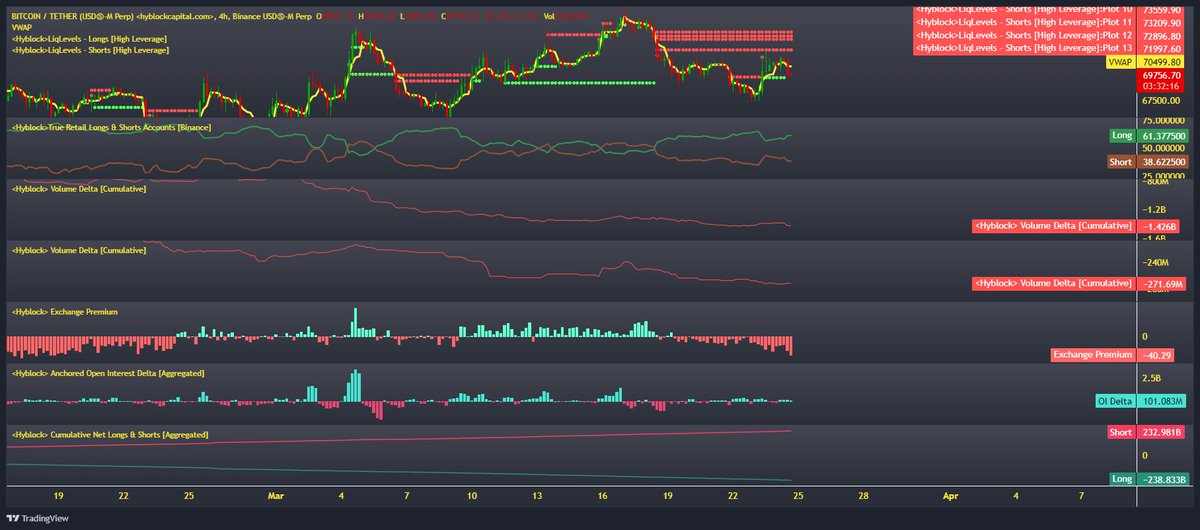Click the Shorts Plot 10 price label
1200x530 pixels.
(1024, 10)
